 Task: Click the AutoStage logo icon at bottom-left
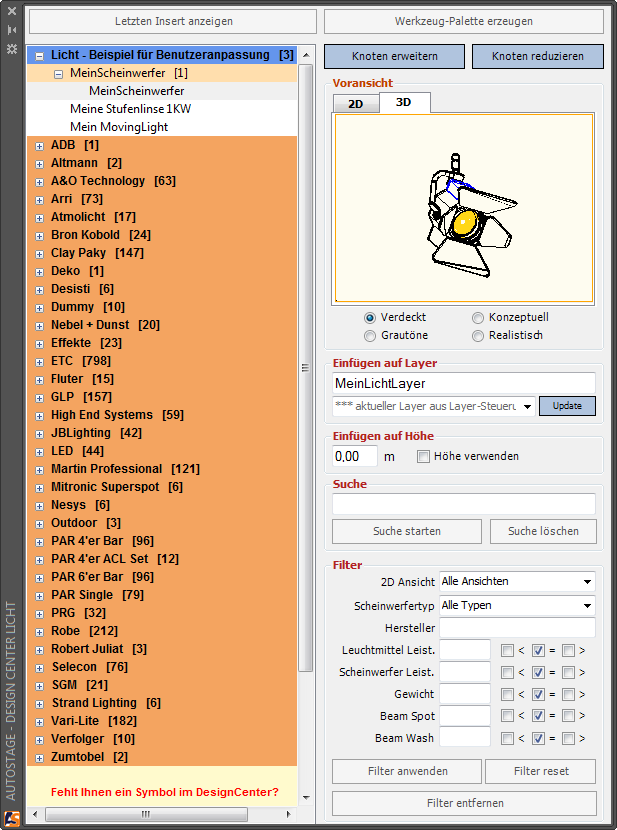[11, 817]
